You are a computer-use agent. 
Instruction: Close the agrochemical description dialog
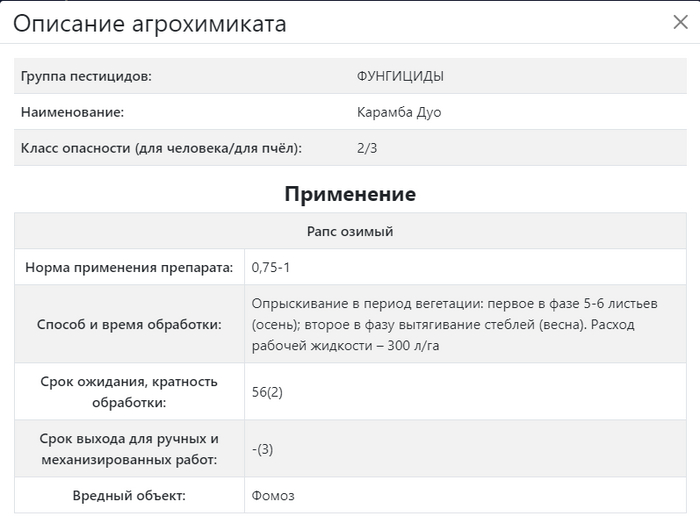click(680, 23)
